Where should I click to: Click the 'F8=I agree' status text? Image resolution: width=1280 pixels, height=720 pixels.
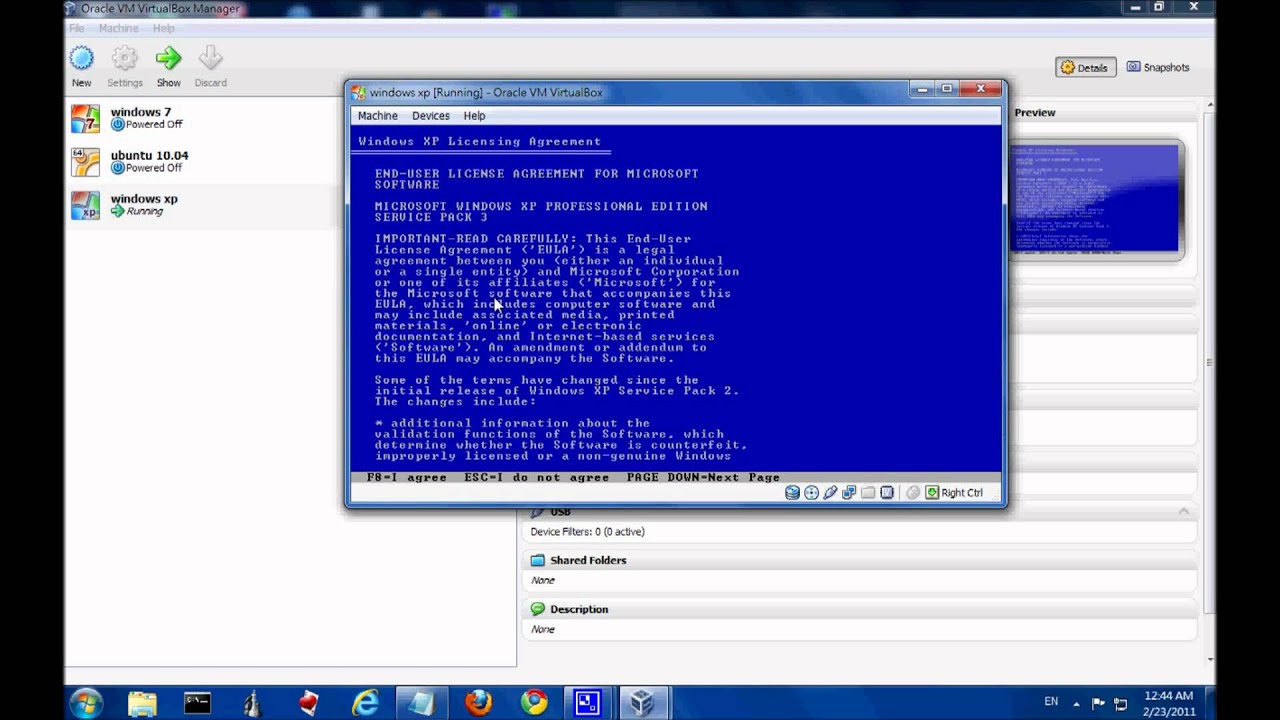pos(406,477)
